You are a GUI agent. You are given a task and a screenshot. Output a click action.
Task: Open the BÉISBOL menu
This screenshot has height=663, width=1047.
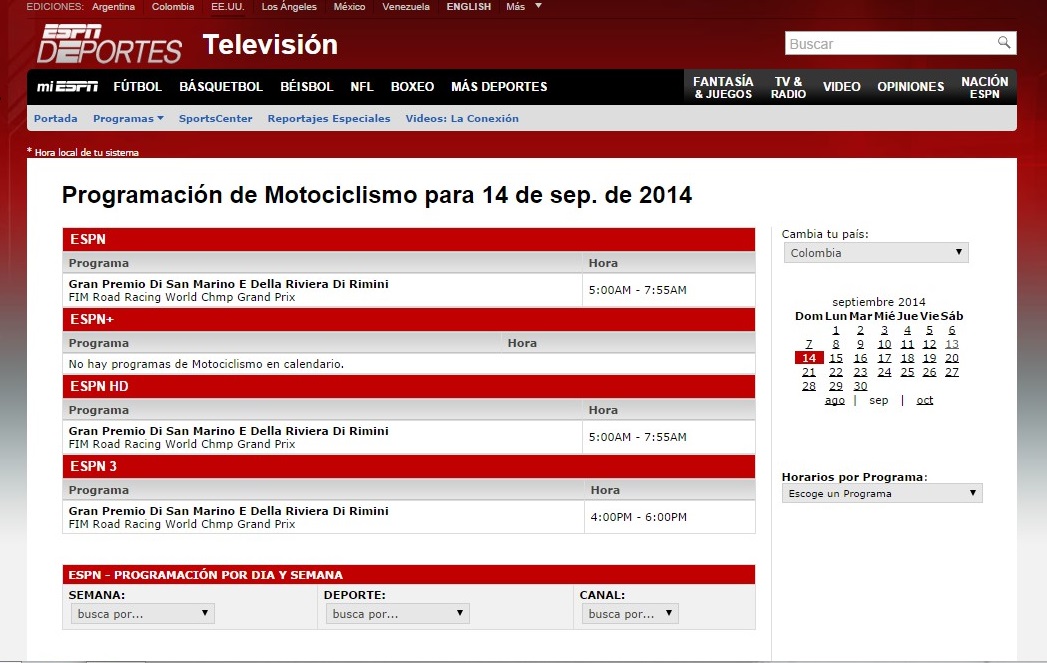306,87
